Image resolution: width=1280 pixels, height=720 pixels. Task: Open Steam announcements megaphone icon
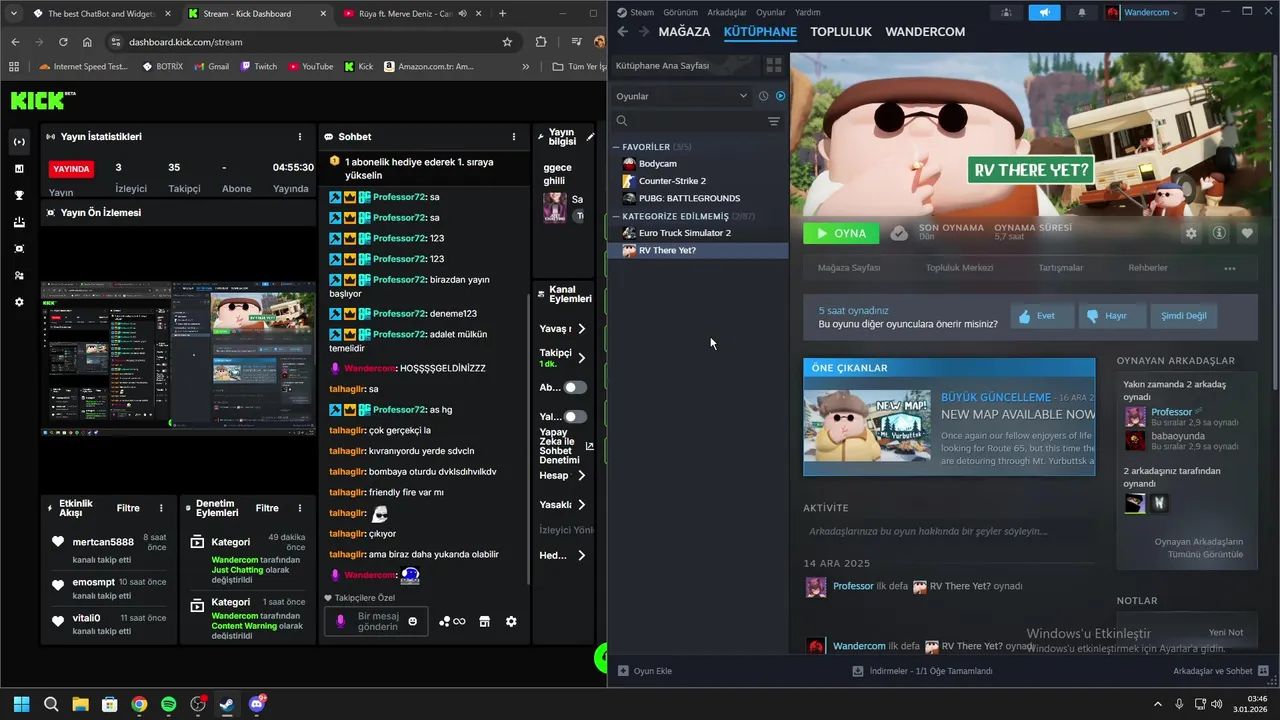1044,12
